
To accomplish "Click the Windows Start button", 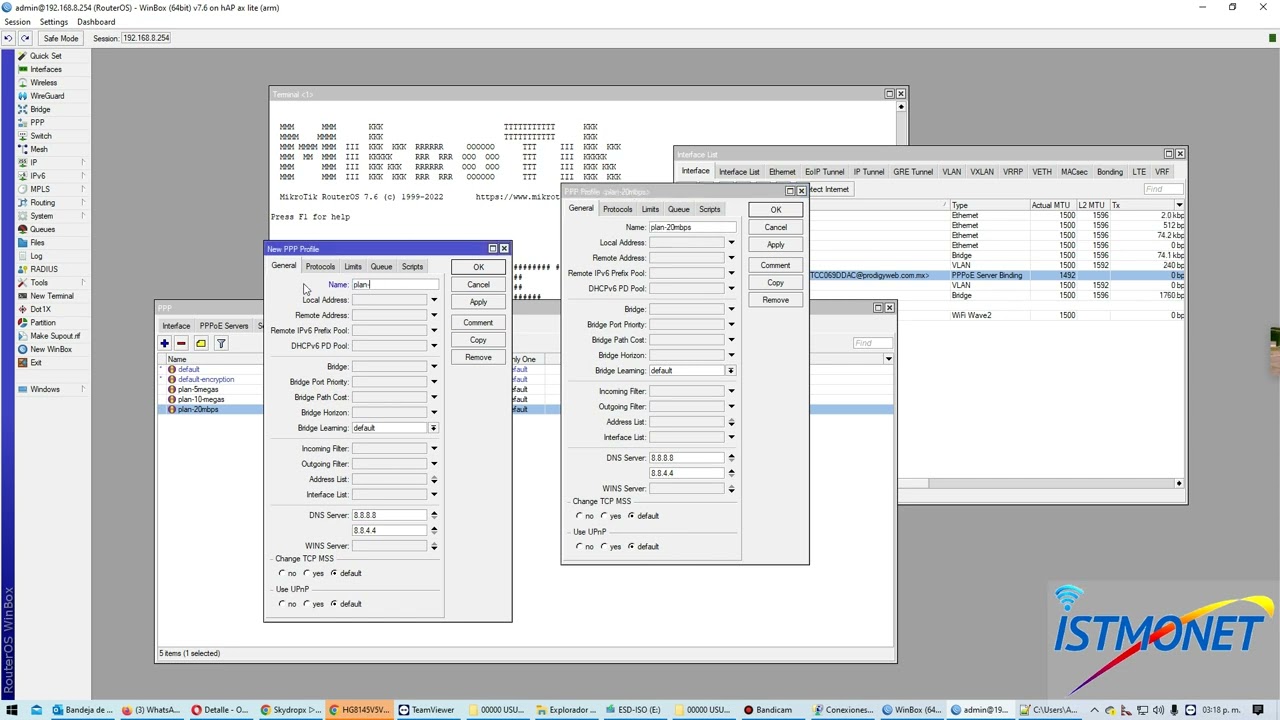I will 11,710.
